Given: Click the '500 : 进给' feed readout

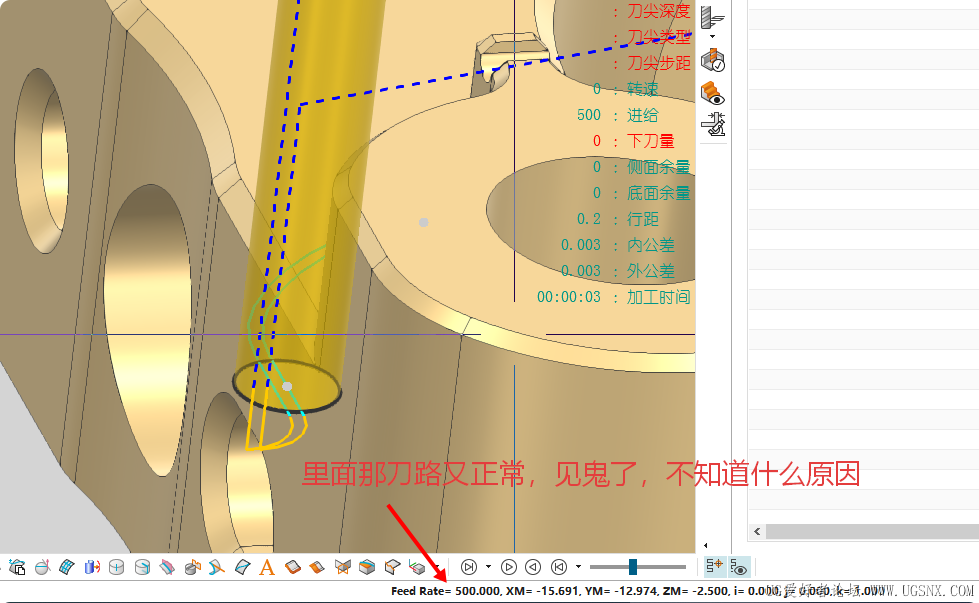Looking at the screenshot, I should pos(617,115).
